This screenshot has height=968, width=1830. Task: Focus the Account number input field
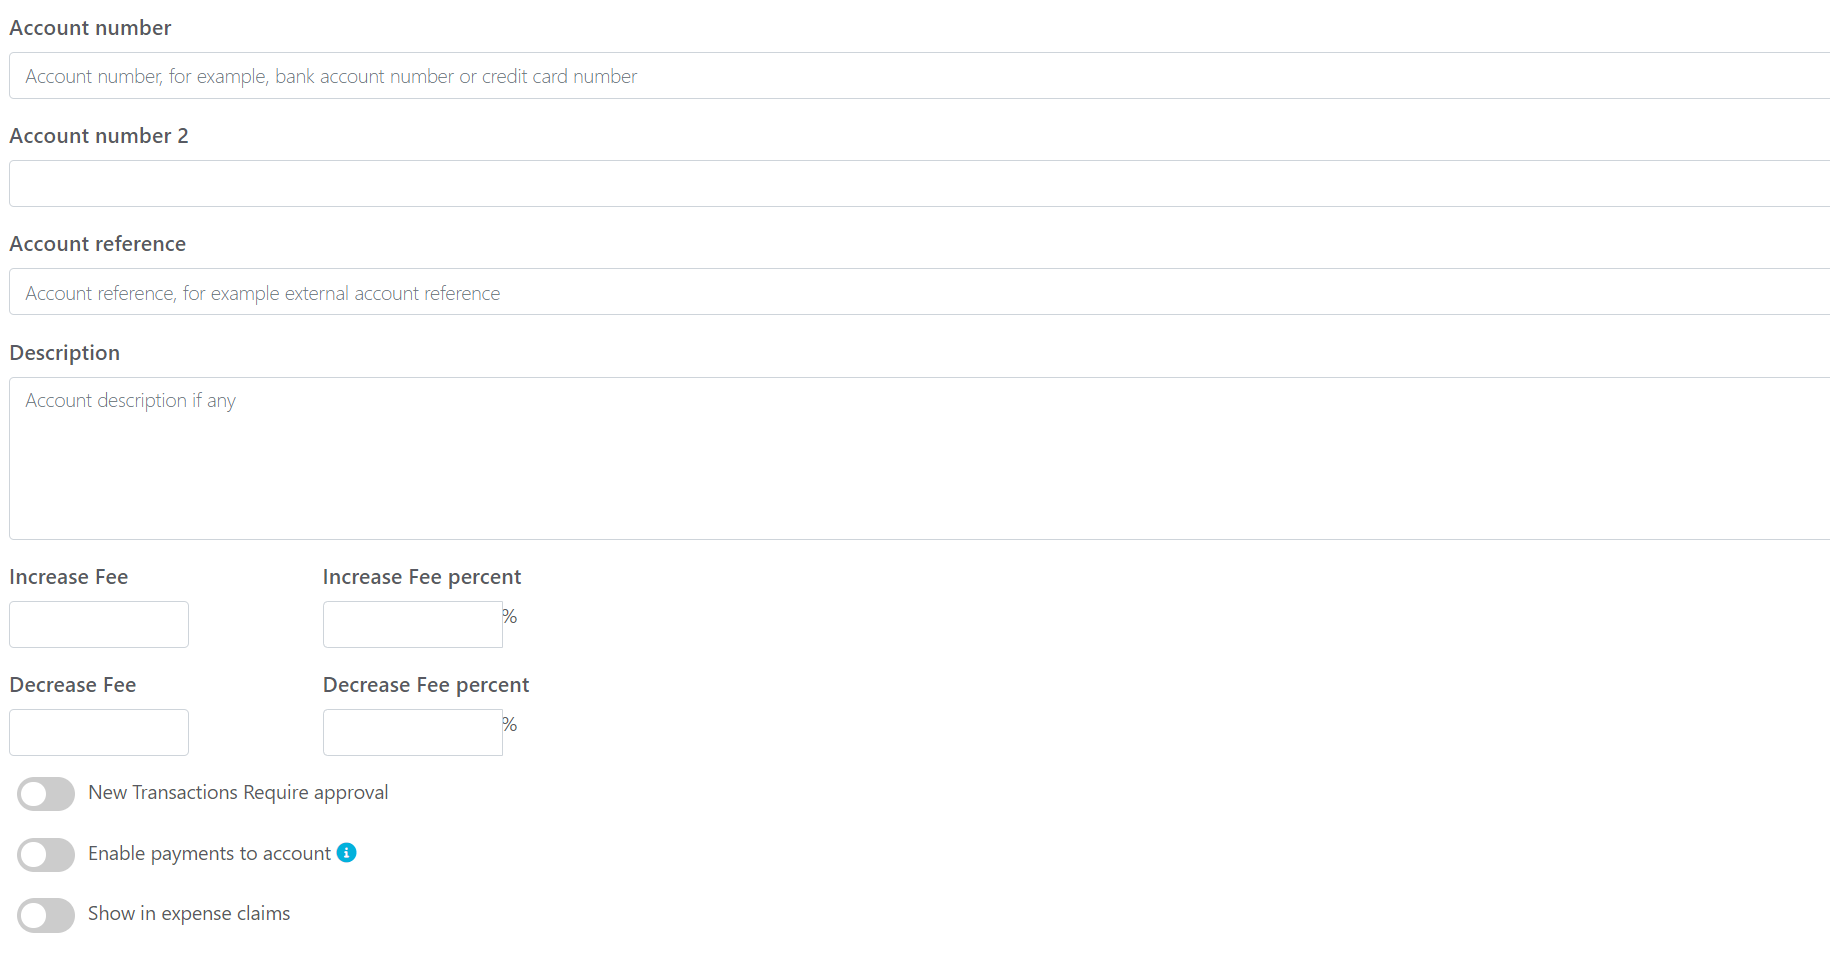coord(920,76)
